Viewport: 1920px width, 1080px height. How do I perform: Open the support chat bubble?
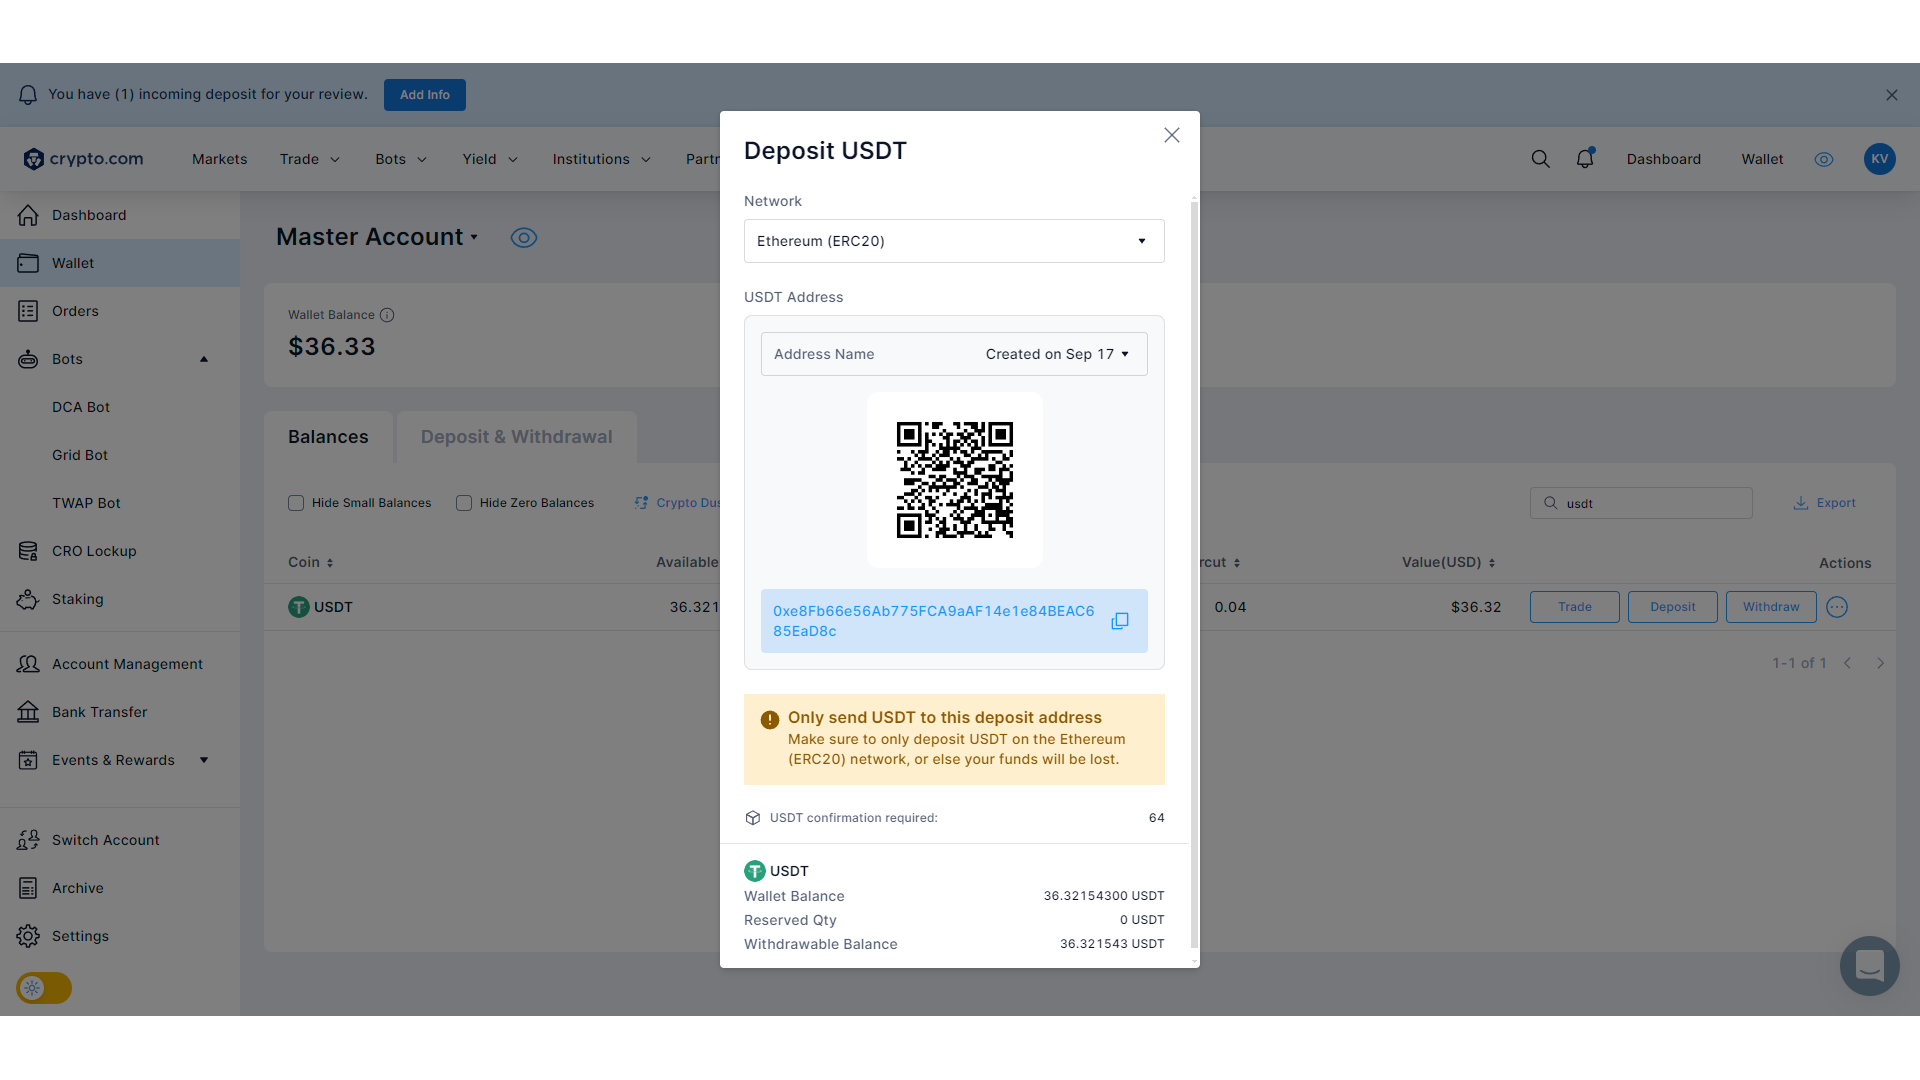pyautogui.click(x=1870, y=966)
